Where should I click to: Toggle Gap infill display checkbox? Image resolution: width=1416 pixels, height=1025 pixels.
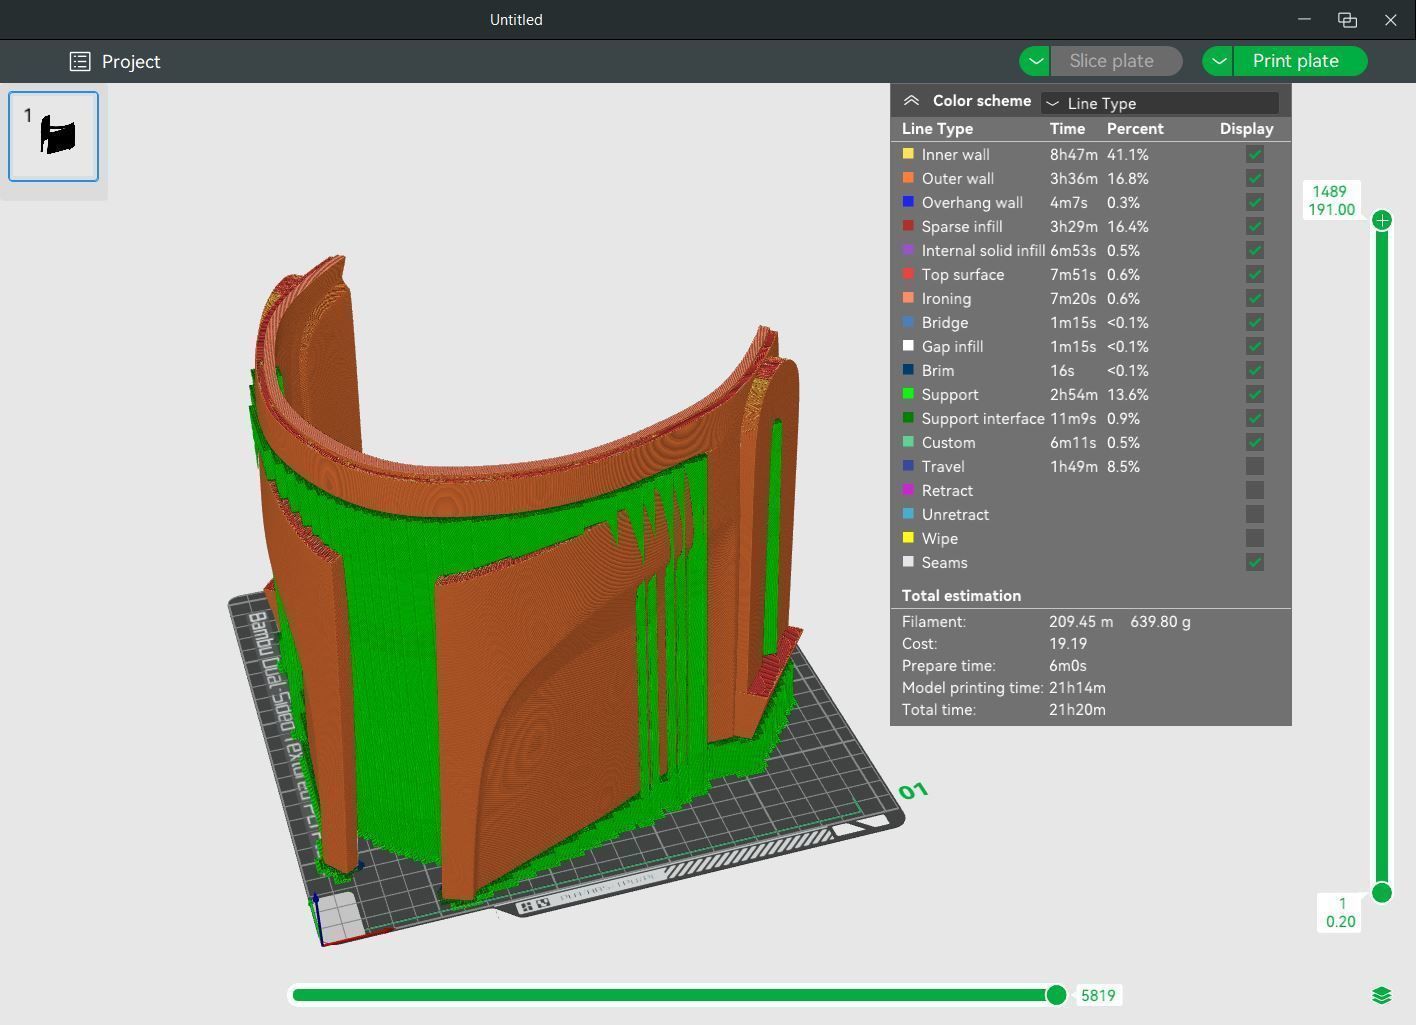click(x=1255, y=346)
